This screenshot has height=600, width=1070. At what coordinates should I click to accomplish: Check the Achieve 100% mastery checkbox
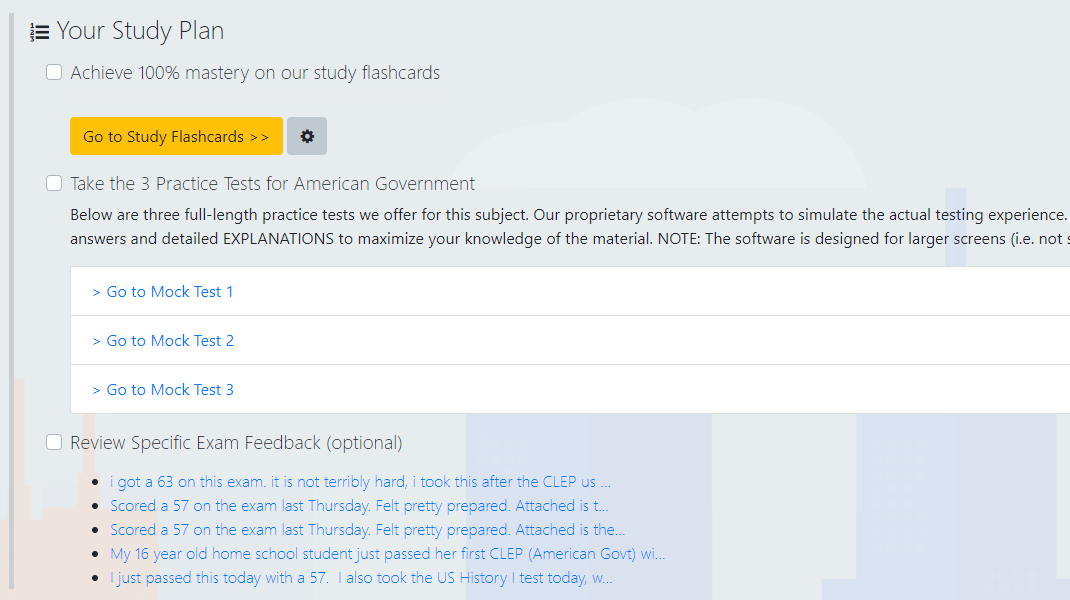click(x=54, y=72)
